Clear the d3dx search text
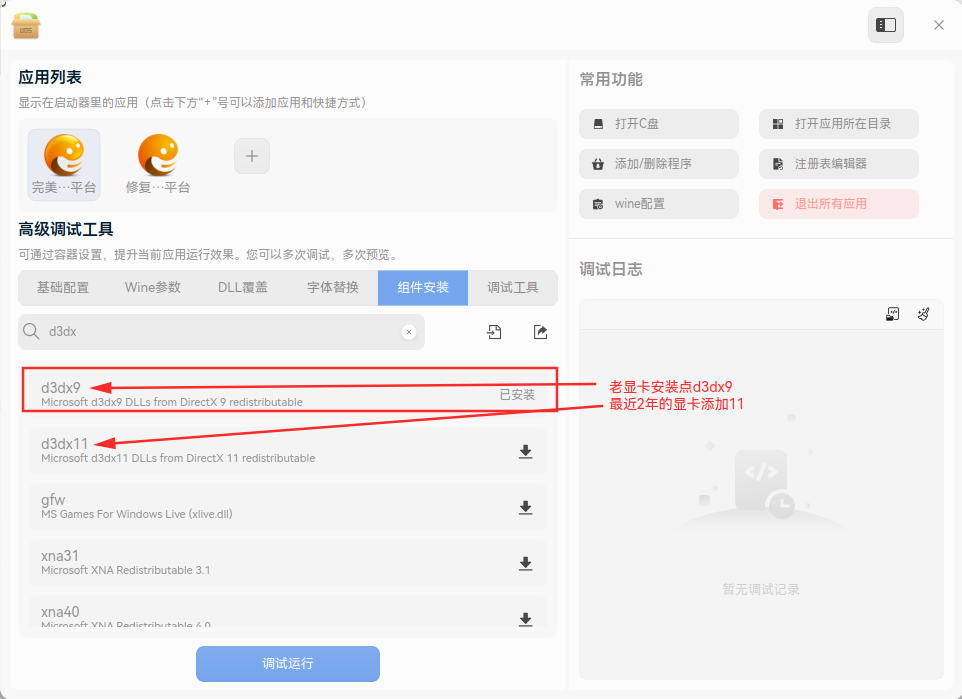 click(x=409, y=332)
